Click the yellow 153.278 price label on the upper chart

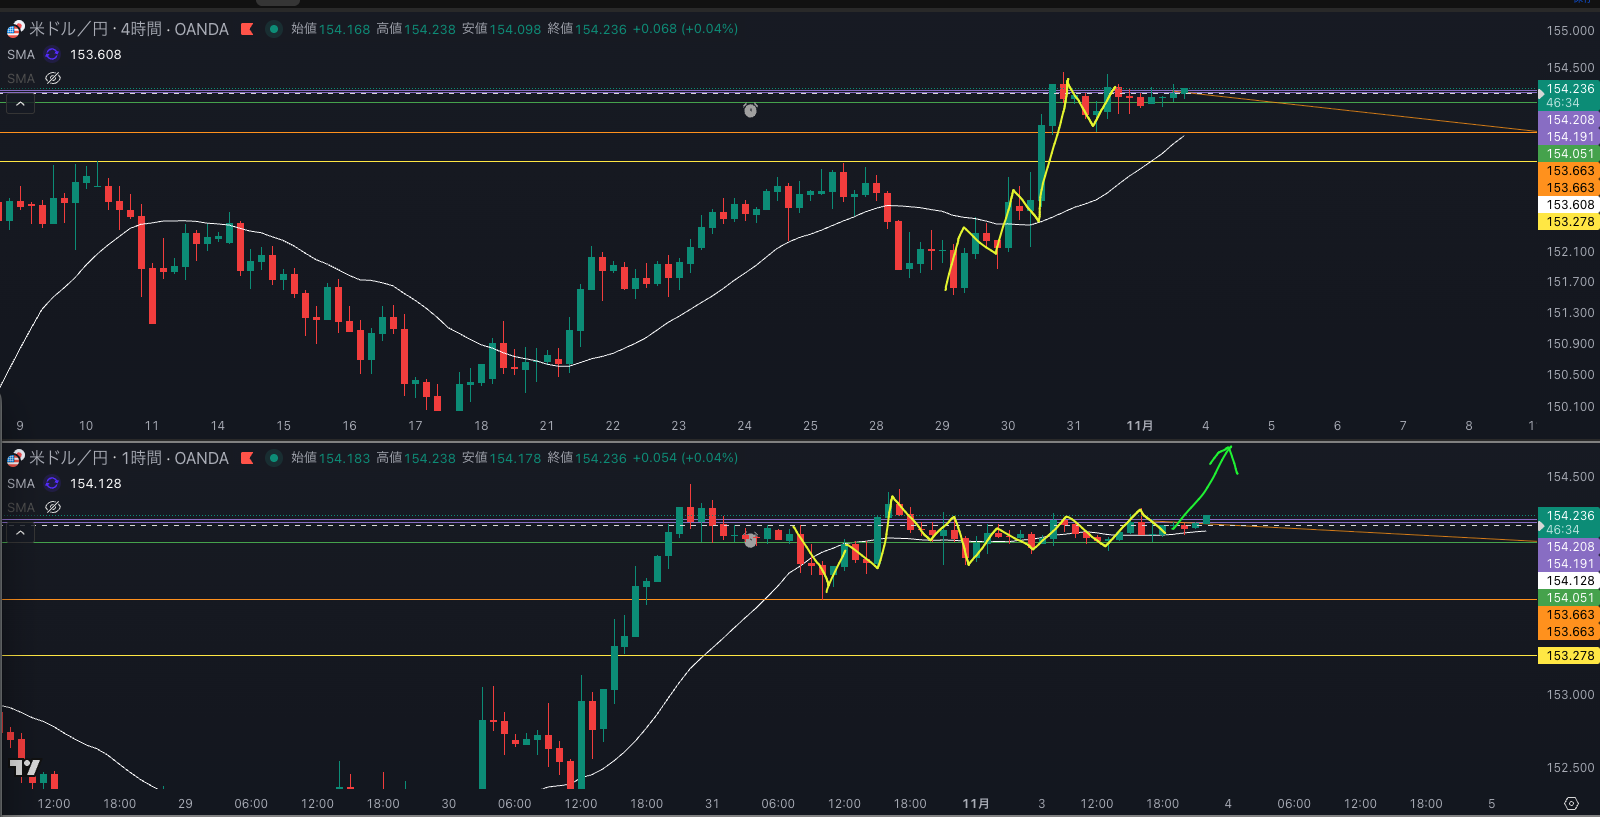point(1569,222)
